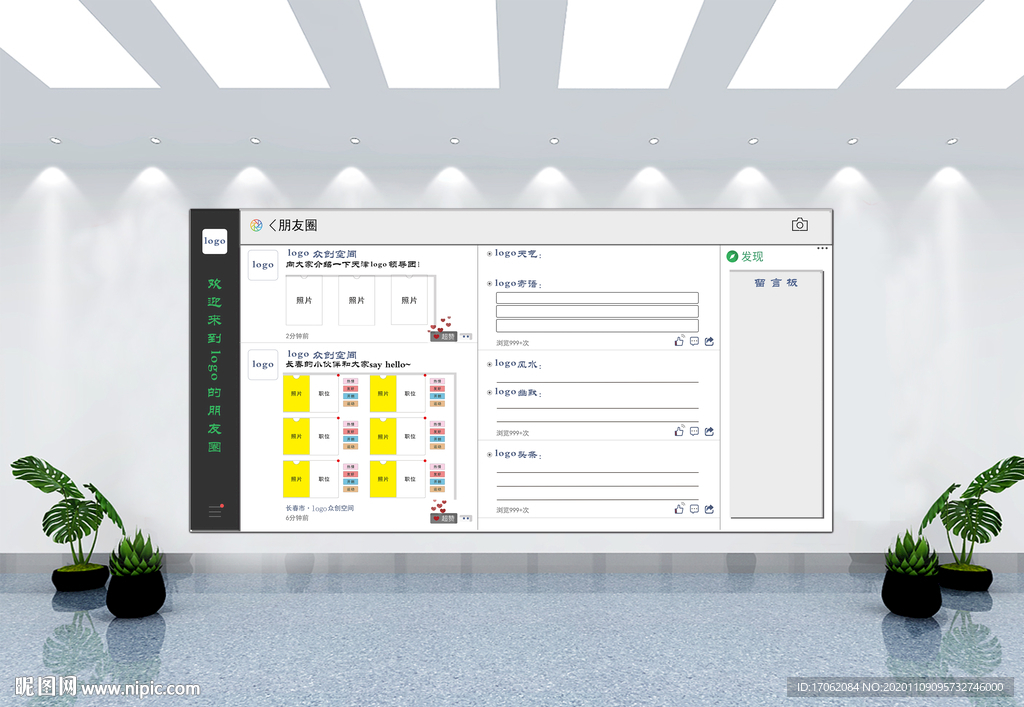The height and width of the screenshot is (707, 1024).
Task: Click the text '向大家介绍一下天津logo领导团!'
Action: point(353,264)
